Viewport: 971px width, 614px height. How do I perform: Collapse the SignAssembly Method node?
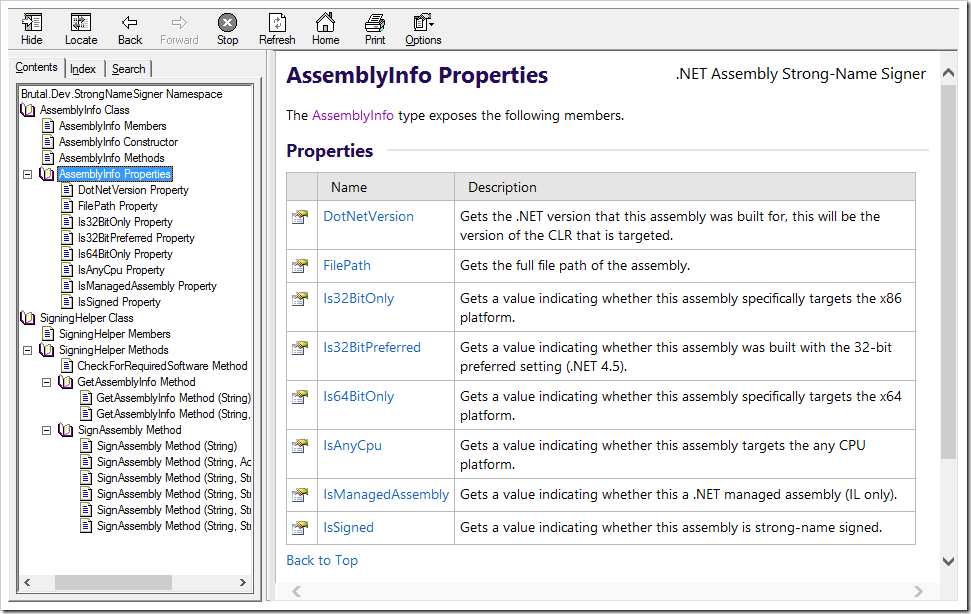(46, 430)
